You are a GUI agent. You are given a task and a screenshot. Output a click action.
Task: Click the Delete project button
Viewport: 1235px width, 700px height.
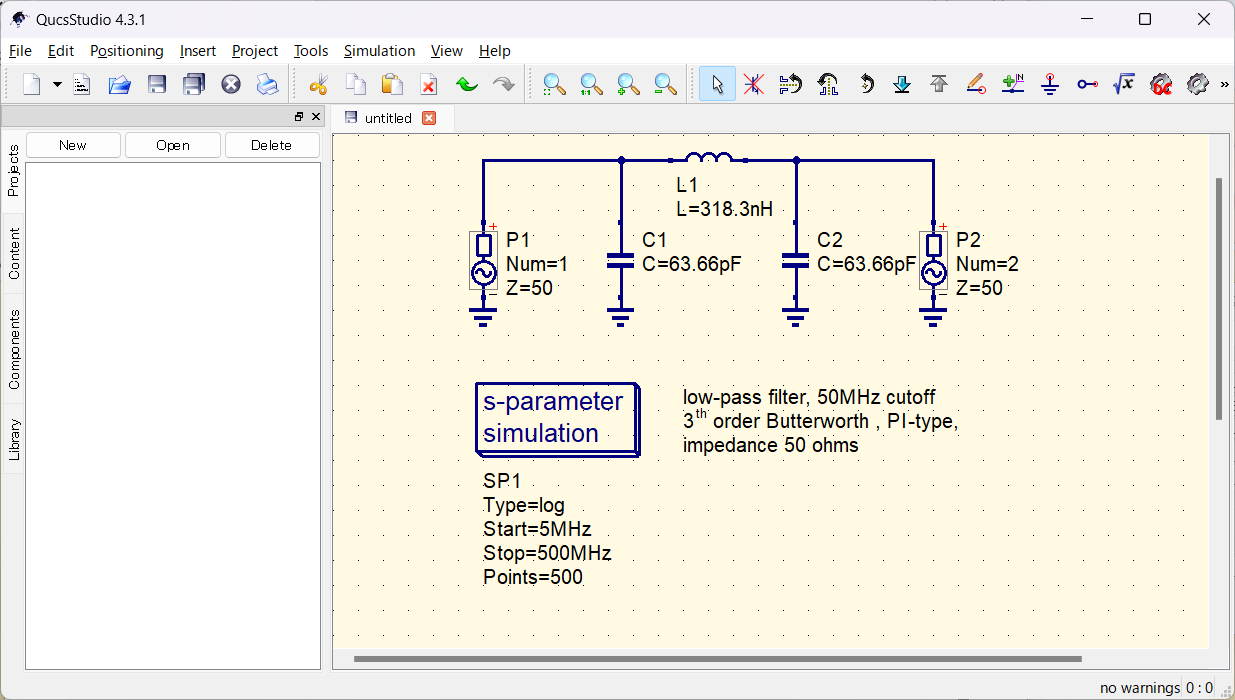pyautogui.click(x=271, y=144)
